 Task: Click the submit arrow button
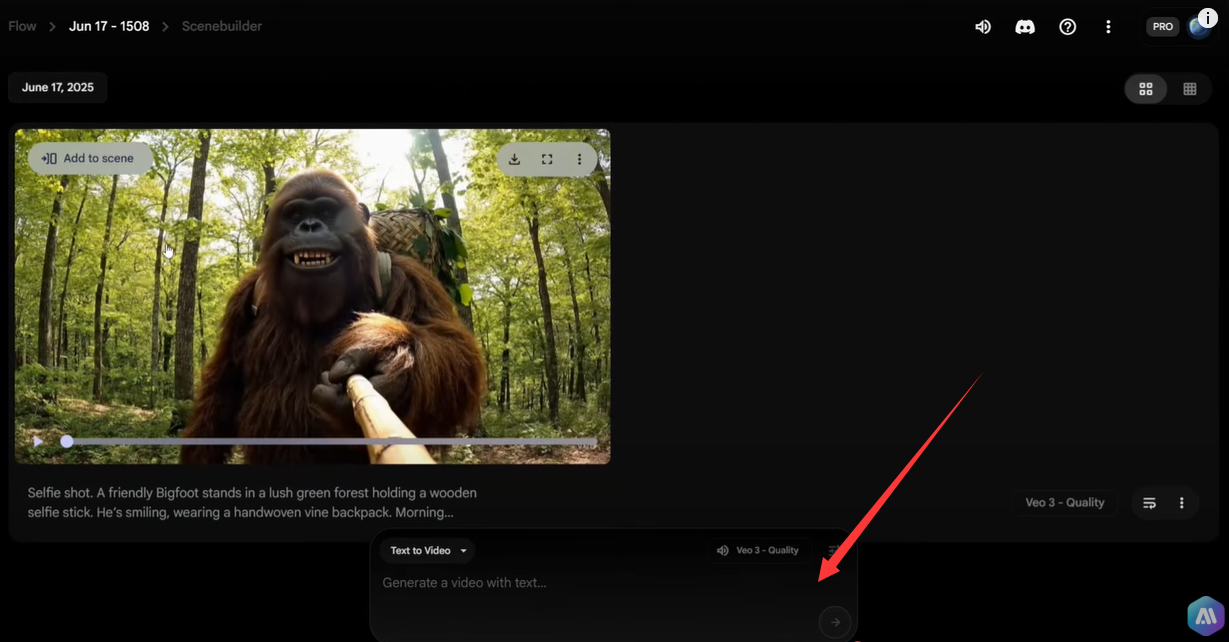tap(835, 622)
